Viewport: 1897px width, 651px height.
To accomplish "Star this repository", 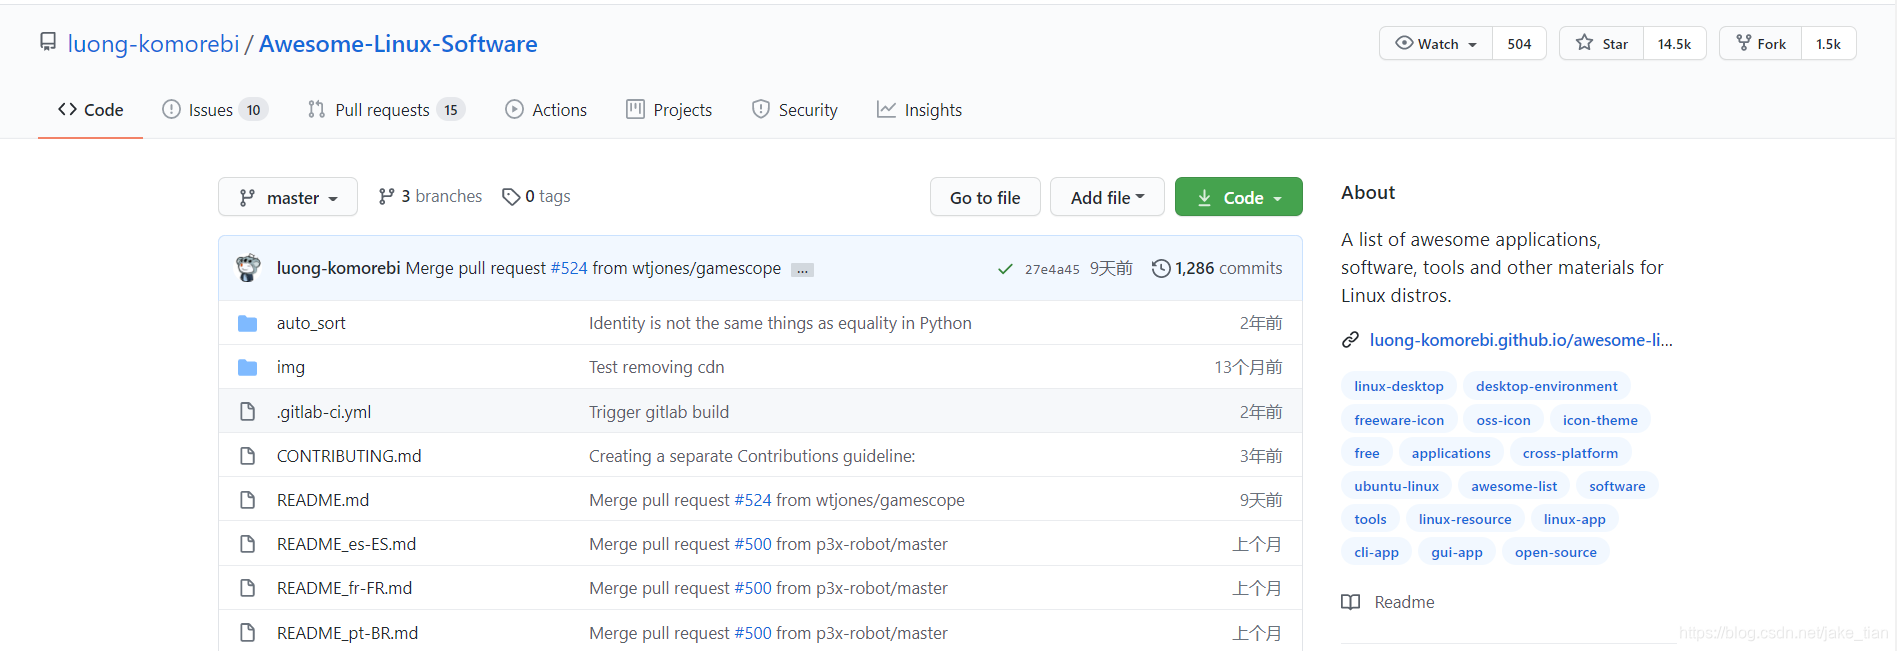I will coord(1602,44).
